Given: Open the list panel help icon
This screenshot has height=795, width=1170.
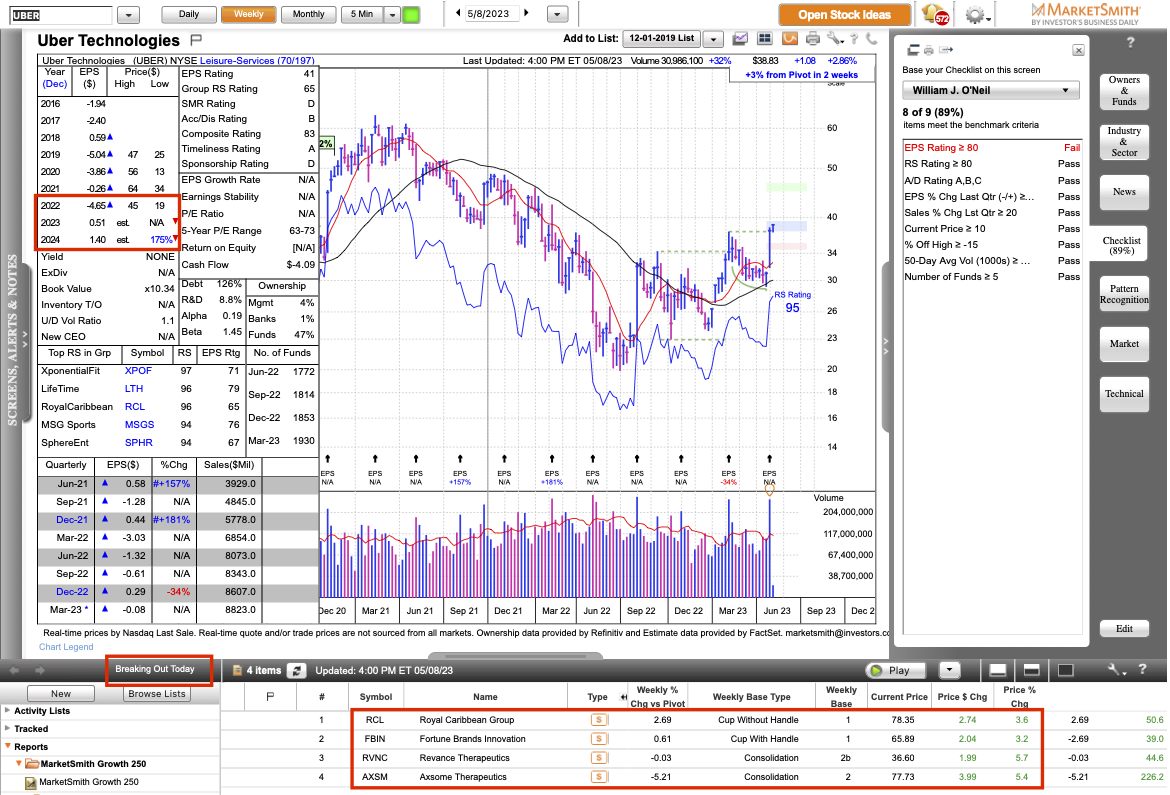Looking at the screenshot, I should [x=1142, y=670].
